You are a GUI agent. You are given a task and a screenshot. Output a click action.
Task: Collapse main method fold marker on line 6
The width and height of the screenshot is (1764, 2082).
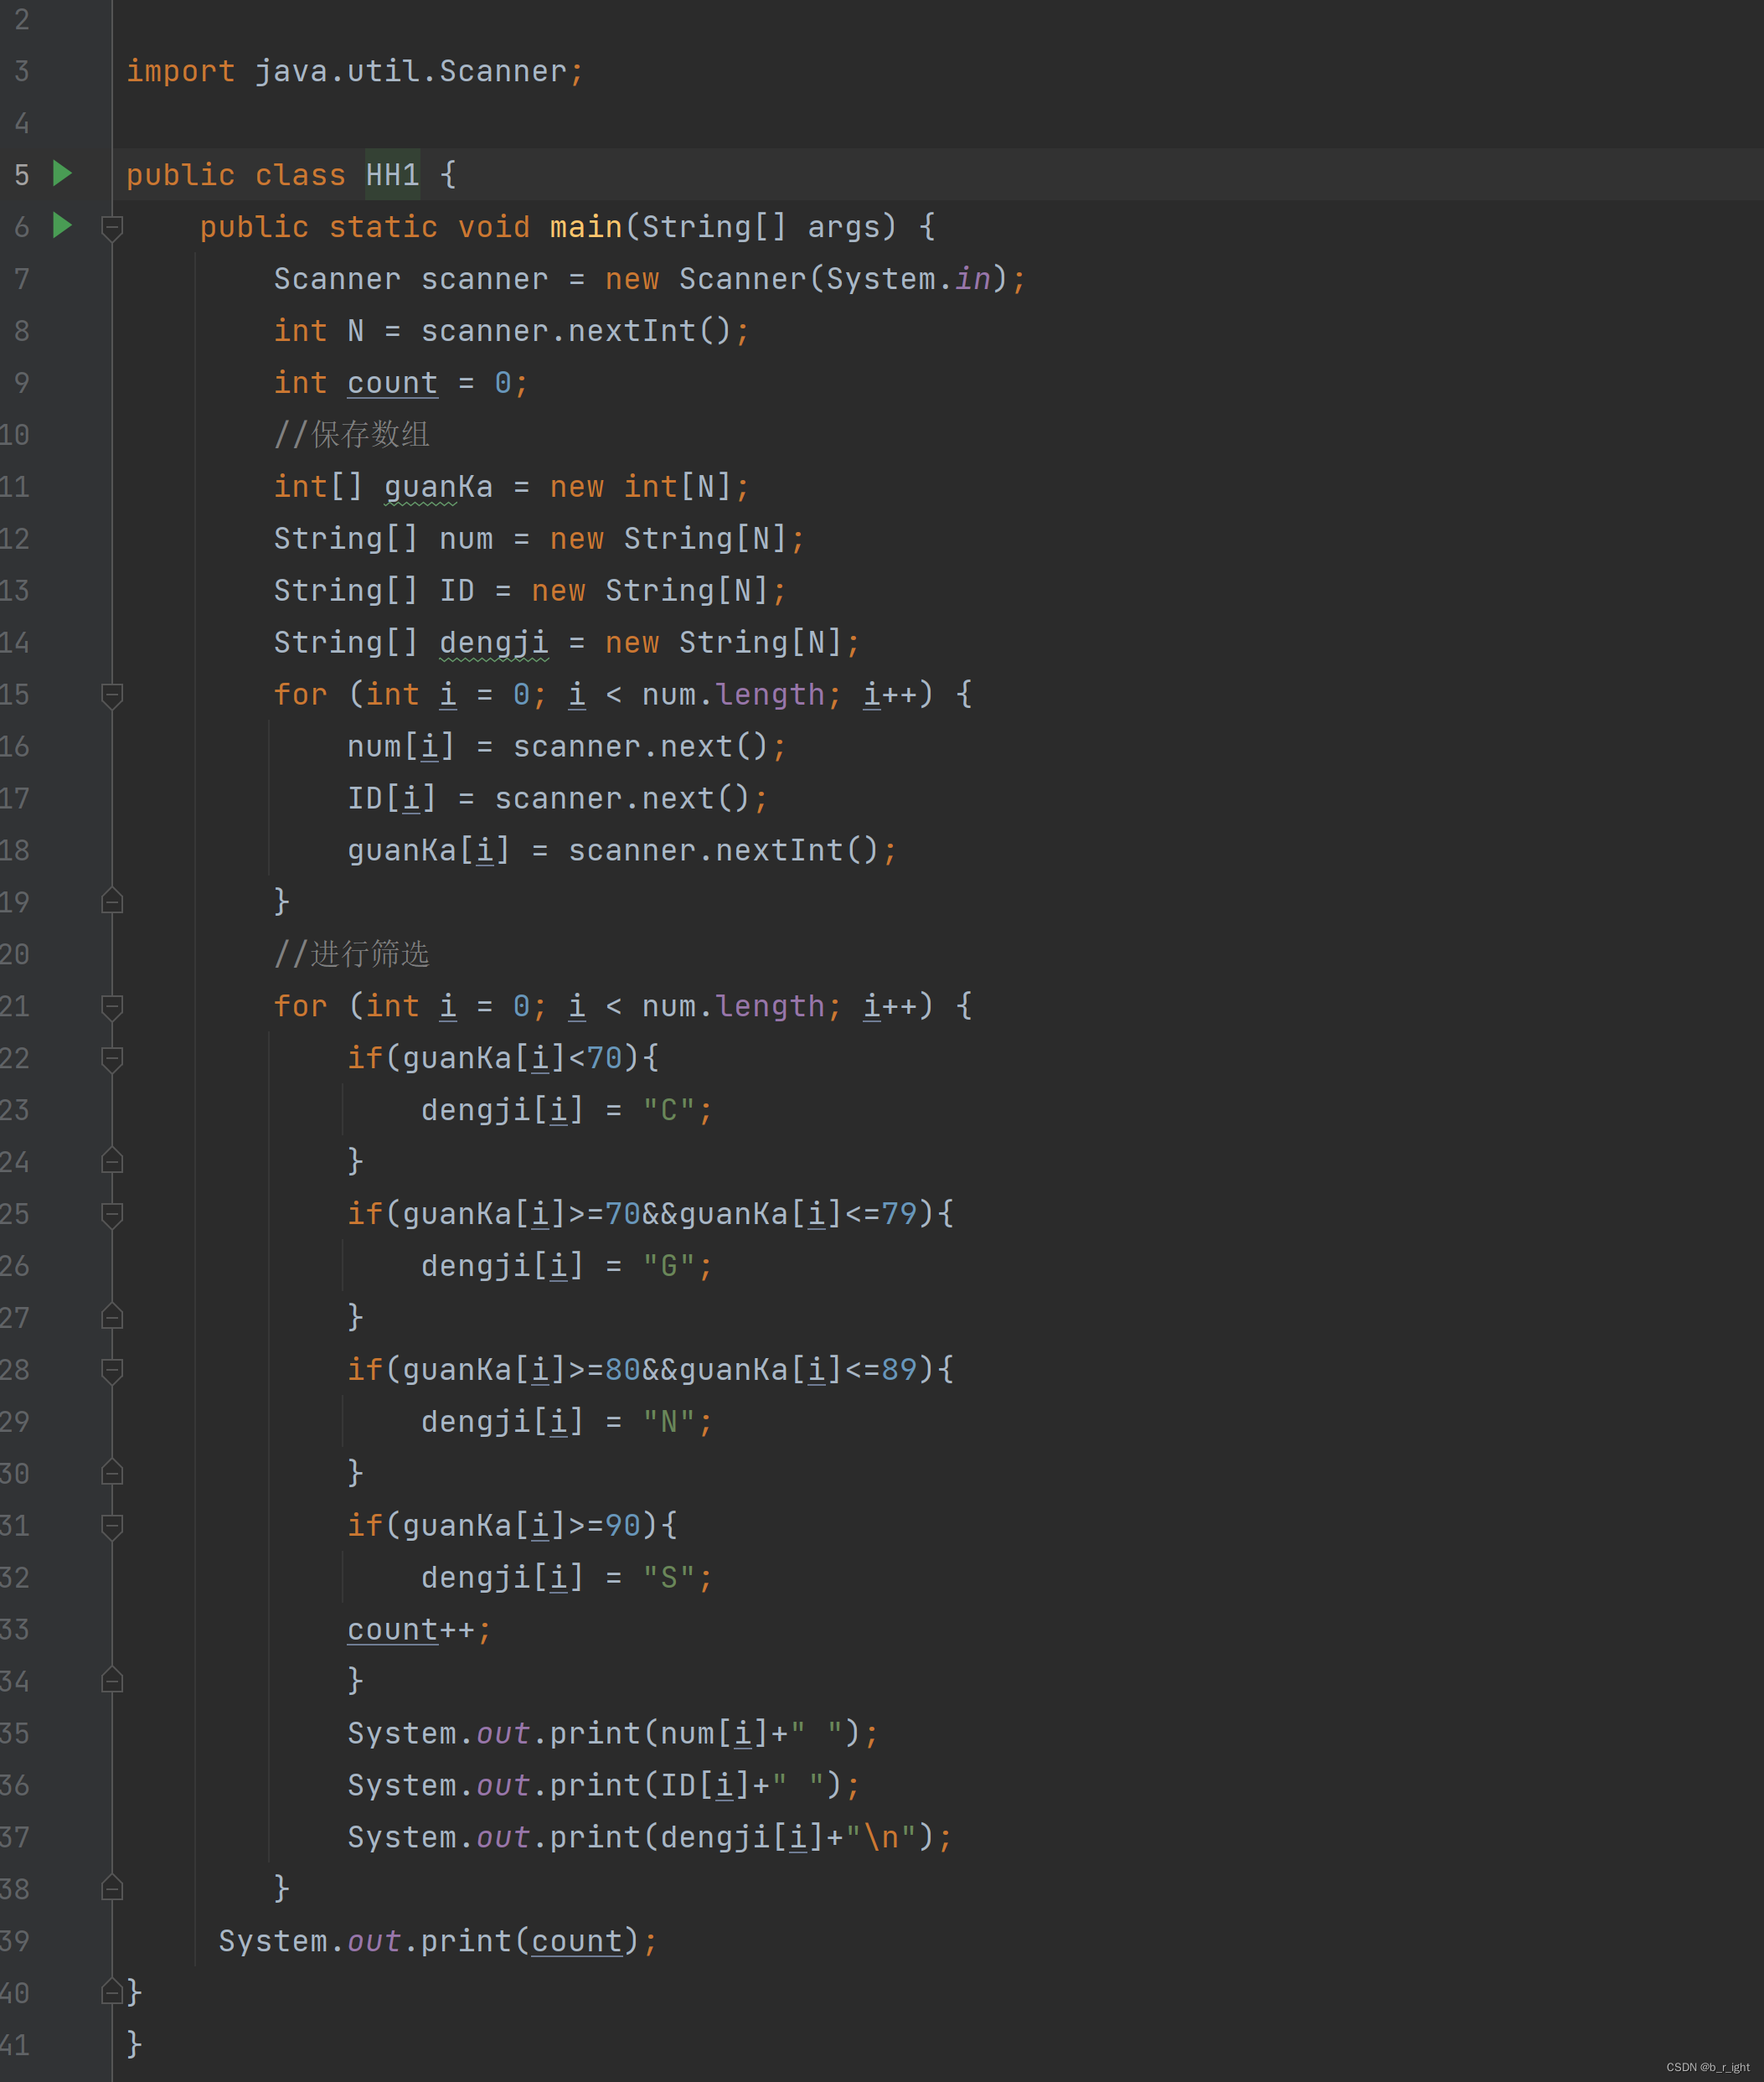point(112,229)
